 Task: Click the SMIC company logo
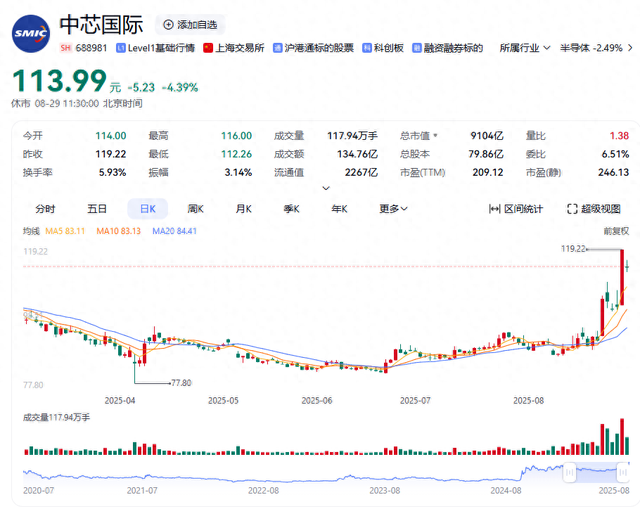(x=31, y=33)
